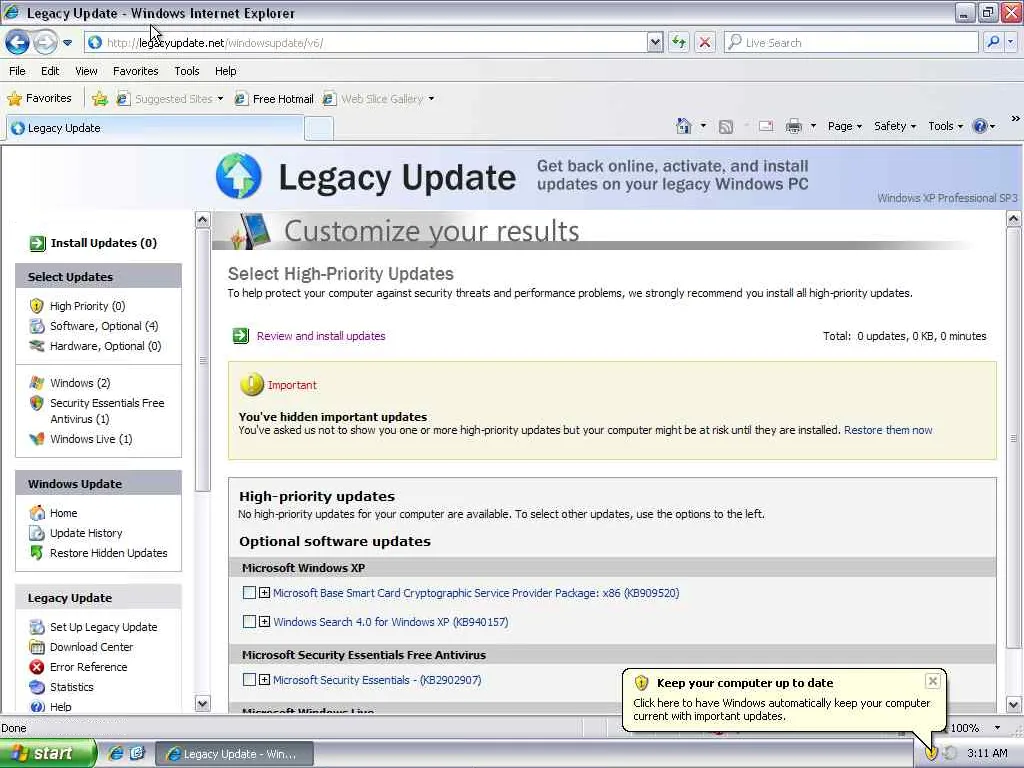The width and height of the screenshot is (1024, 768).
Task: Select the Legacy Update browser tab
Action: point(155,128)
